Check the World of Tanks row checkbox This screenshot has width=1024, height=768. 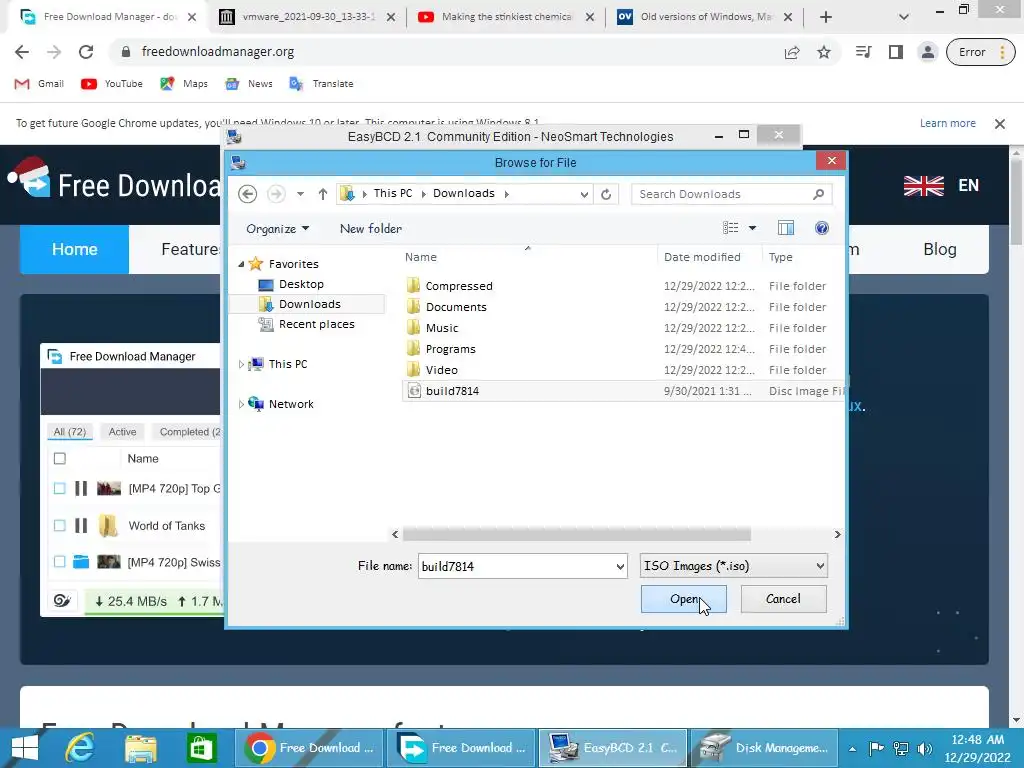(59, 526)
